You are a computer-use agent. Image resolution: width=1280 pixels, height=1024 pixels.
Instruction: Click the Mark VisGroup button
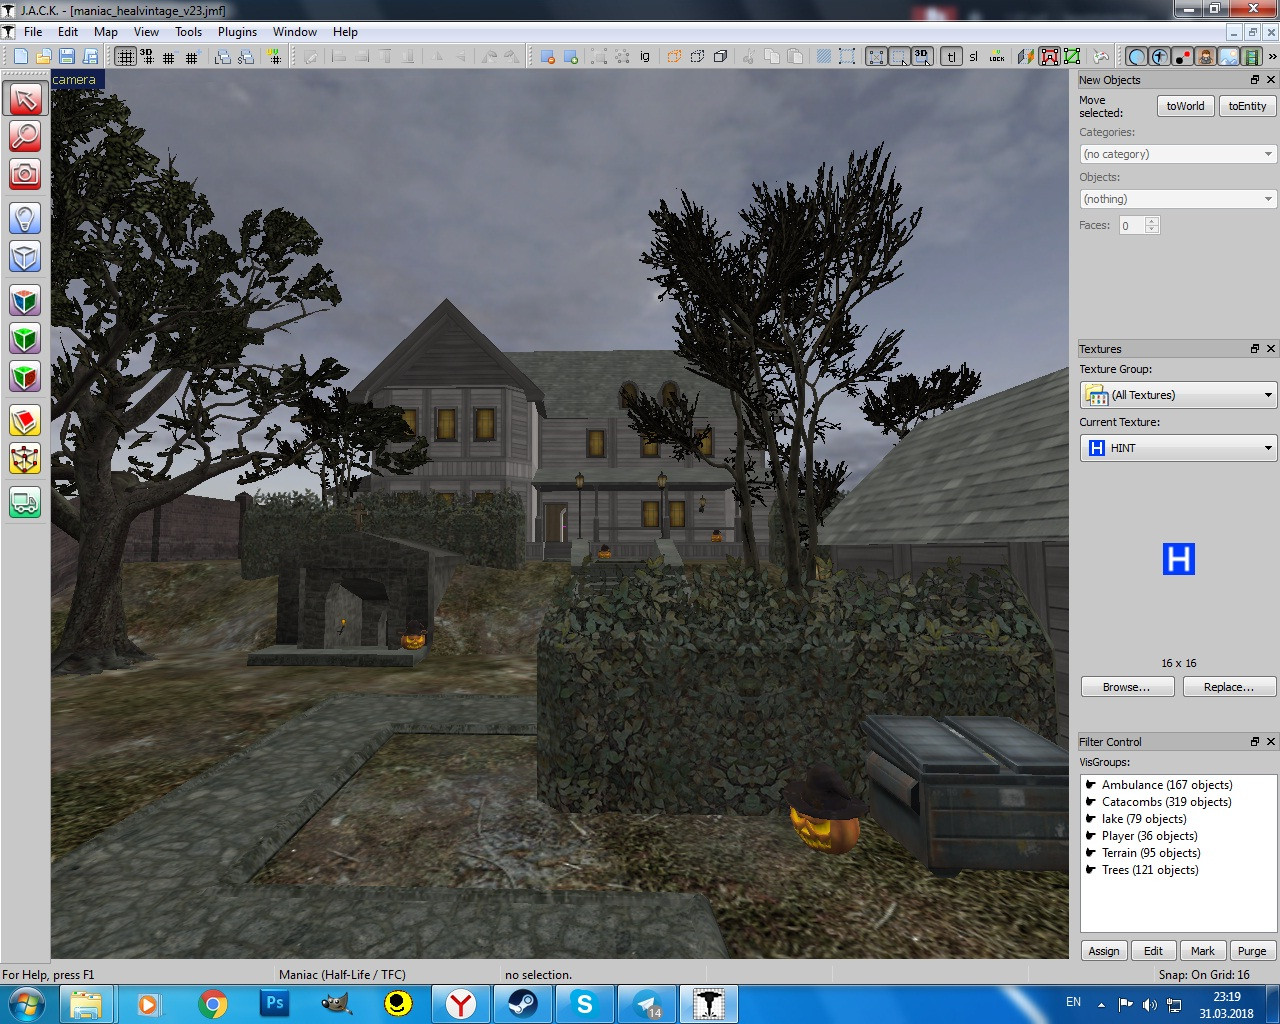[1203, 951]
